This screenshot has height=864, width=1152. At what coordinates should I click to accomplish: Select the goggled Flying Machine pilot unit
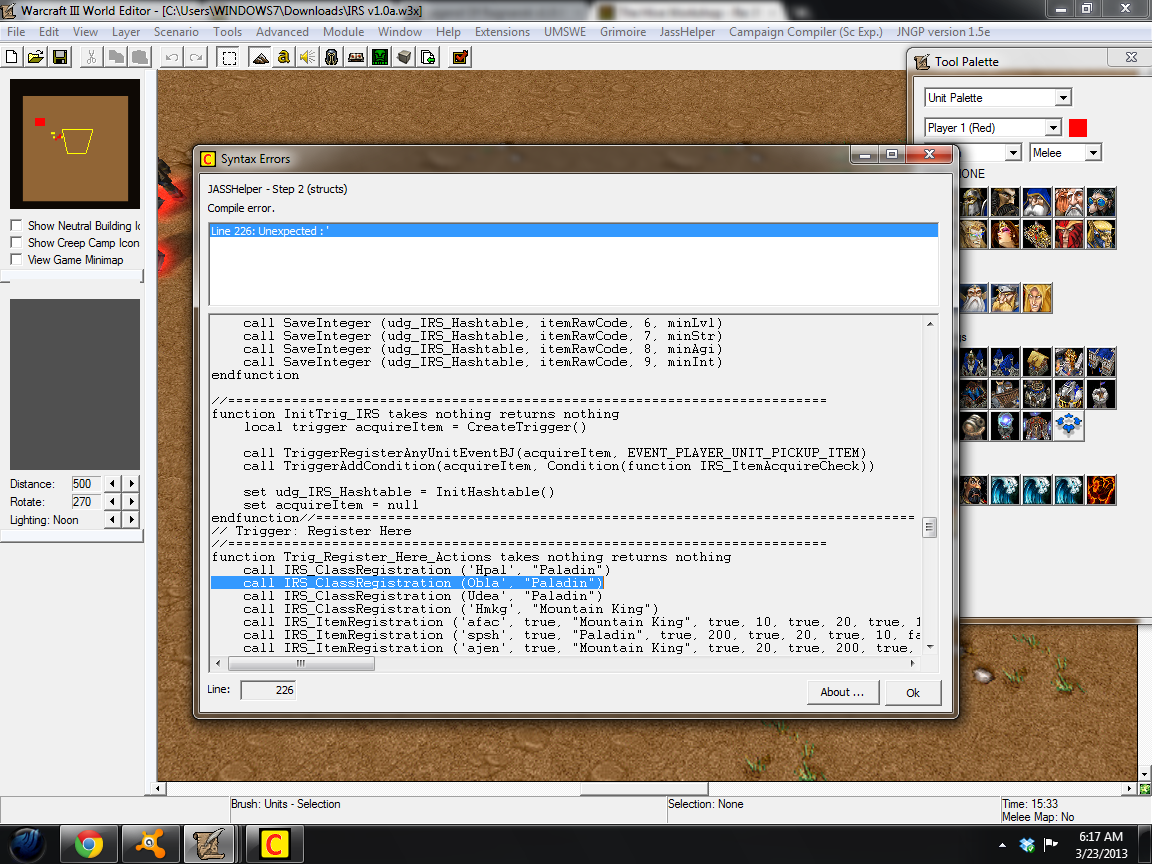click(1101, 201)
